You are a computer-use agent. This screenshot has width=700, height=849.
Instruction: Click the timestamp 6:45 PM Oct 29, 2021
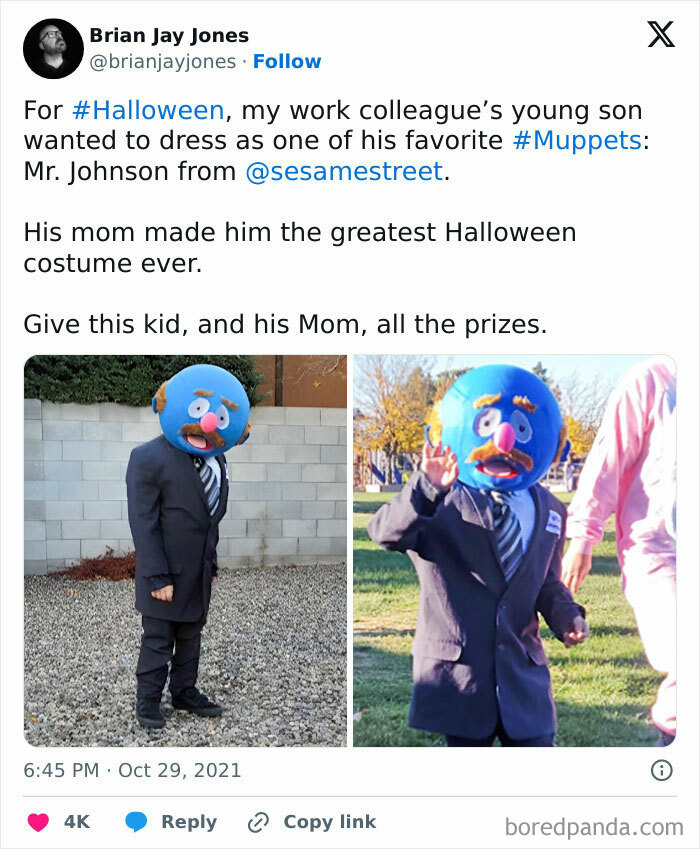[x=131, y=771]
